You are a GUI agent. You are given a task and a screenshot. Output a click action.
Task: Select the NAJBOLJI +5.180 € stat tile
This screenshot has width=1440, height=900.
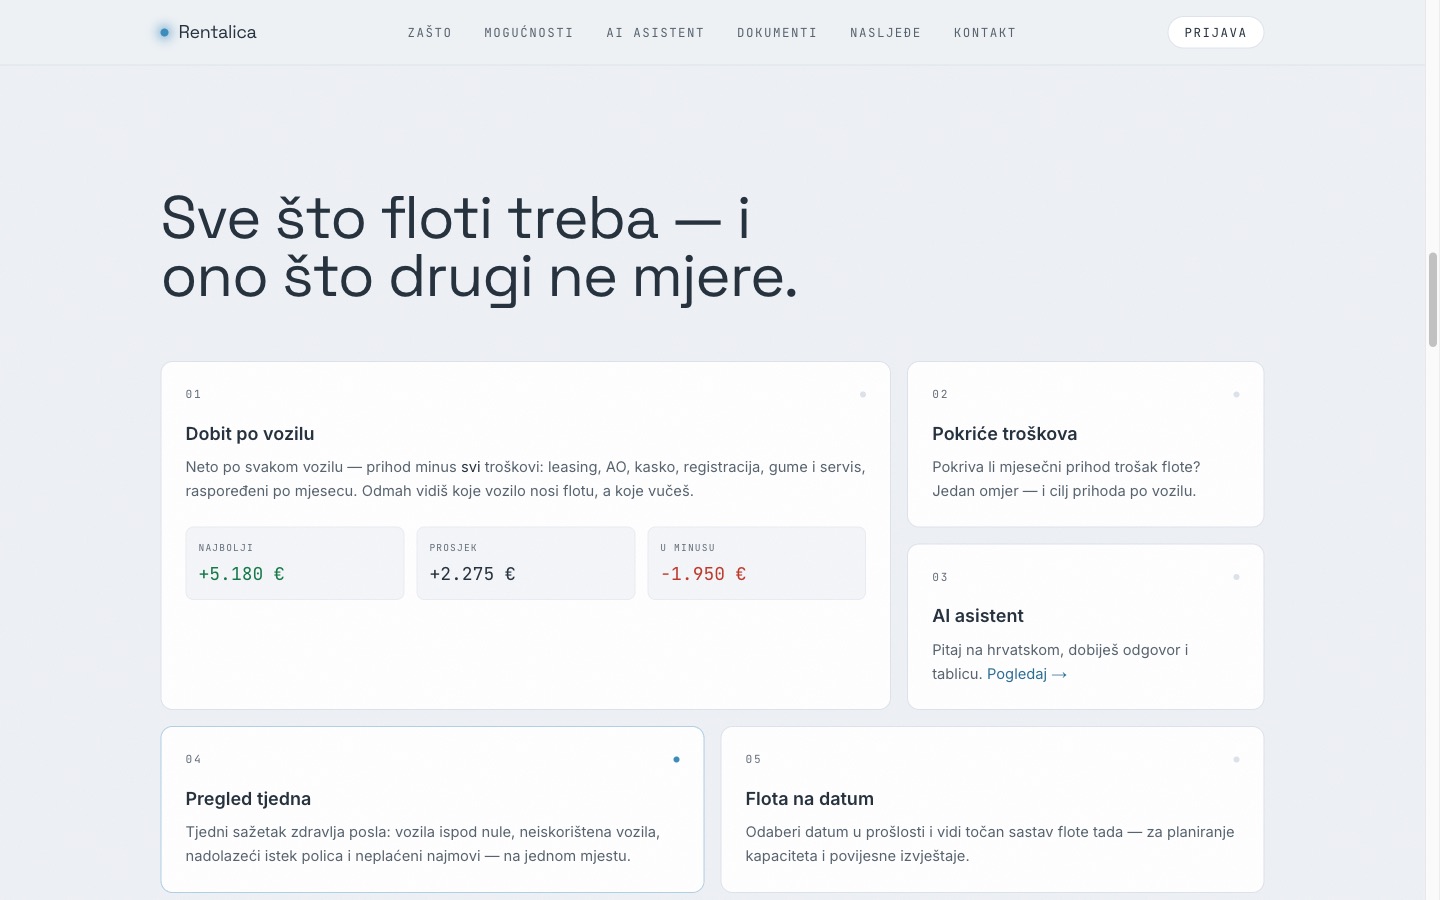295,563
